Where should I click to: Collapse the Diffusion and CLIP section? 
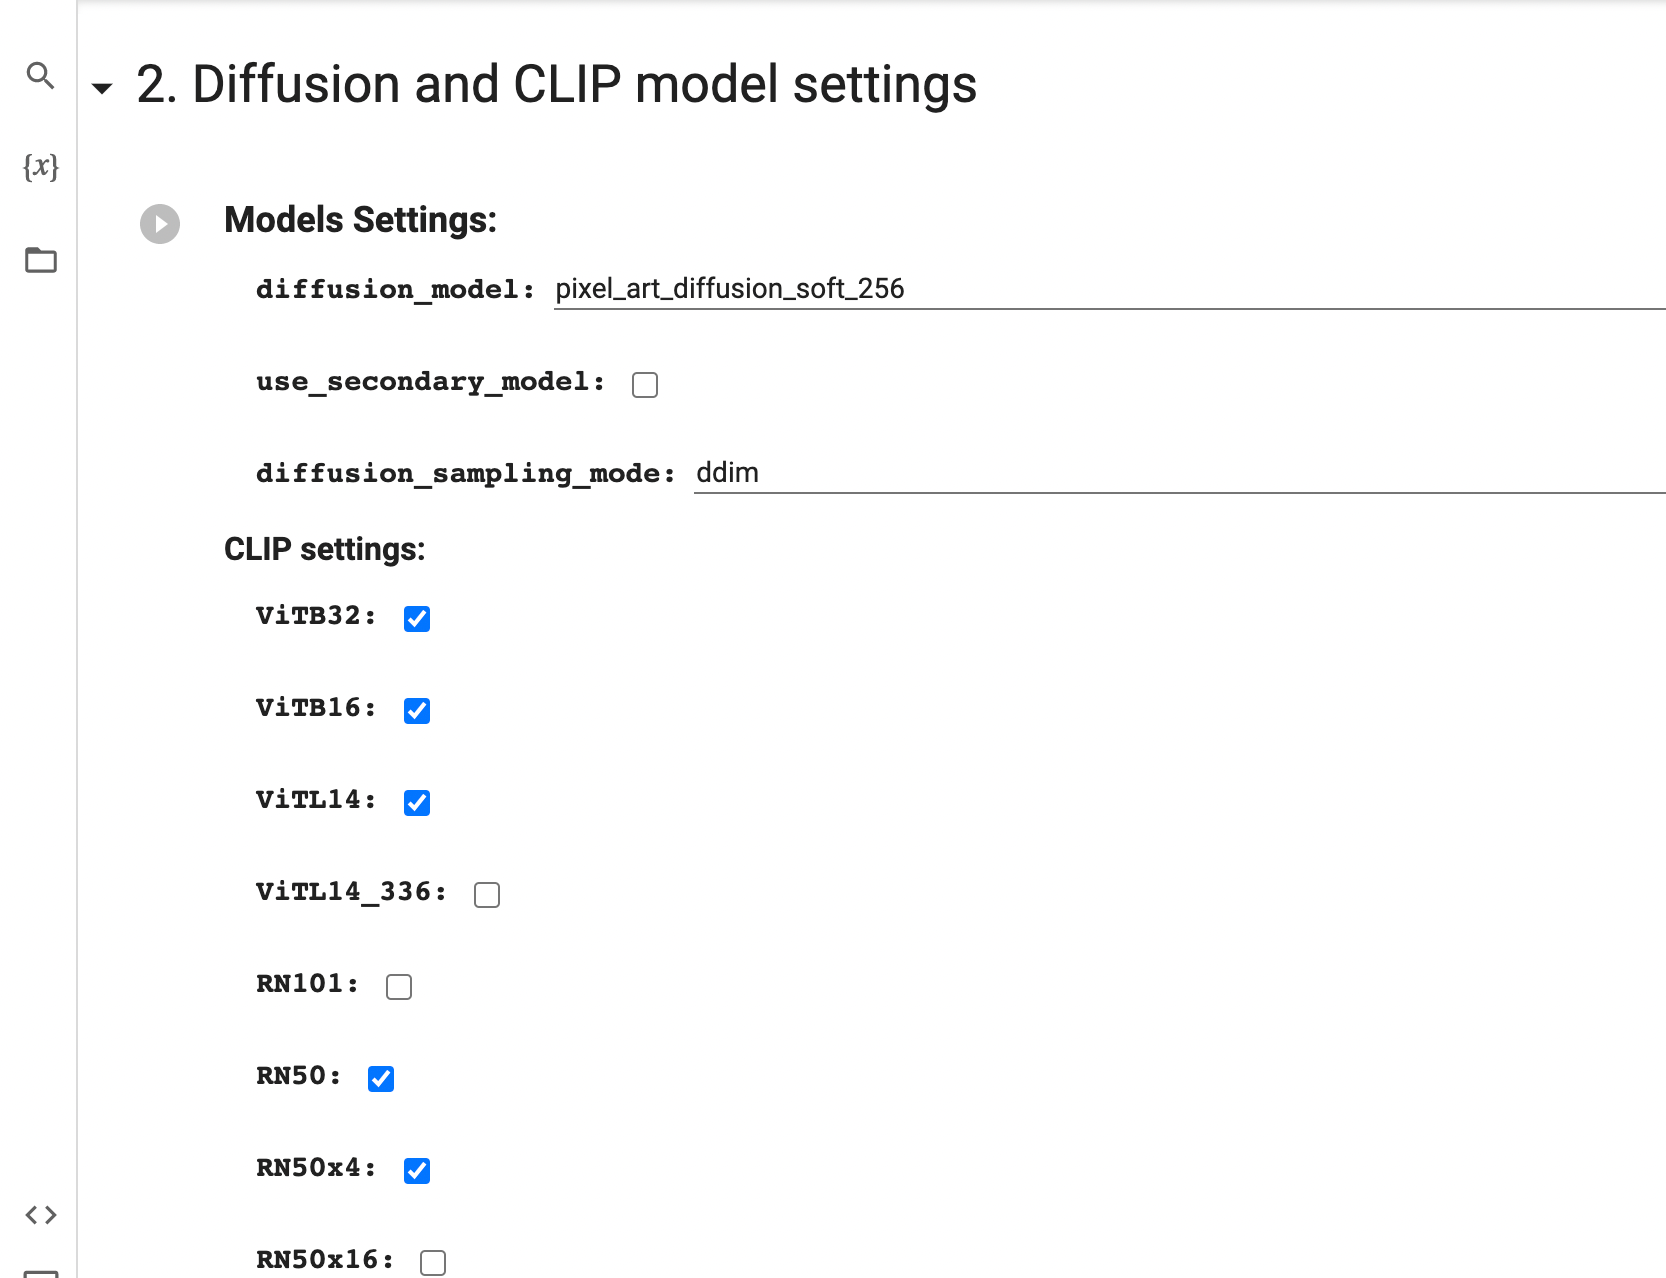click(102, 88)
